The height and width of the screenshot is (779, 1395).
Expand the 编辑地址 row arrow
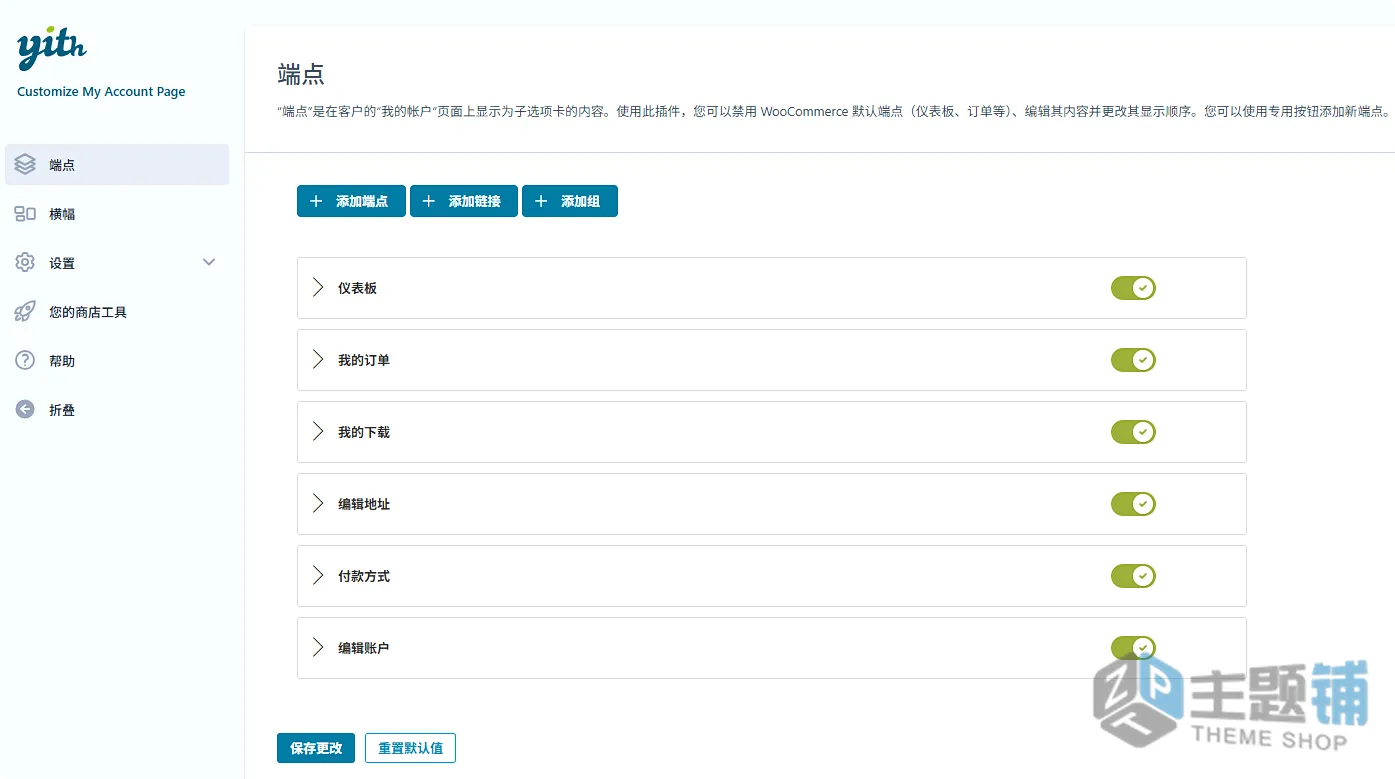pyautogui.click(x=318, y=504)
